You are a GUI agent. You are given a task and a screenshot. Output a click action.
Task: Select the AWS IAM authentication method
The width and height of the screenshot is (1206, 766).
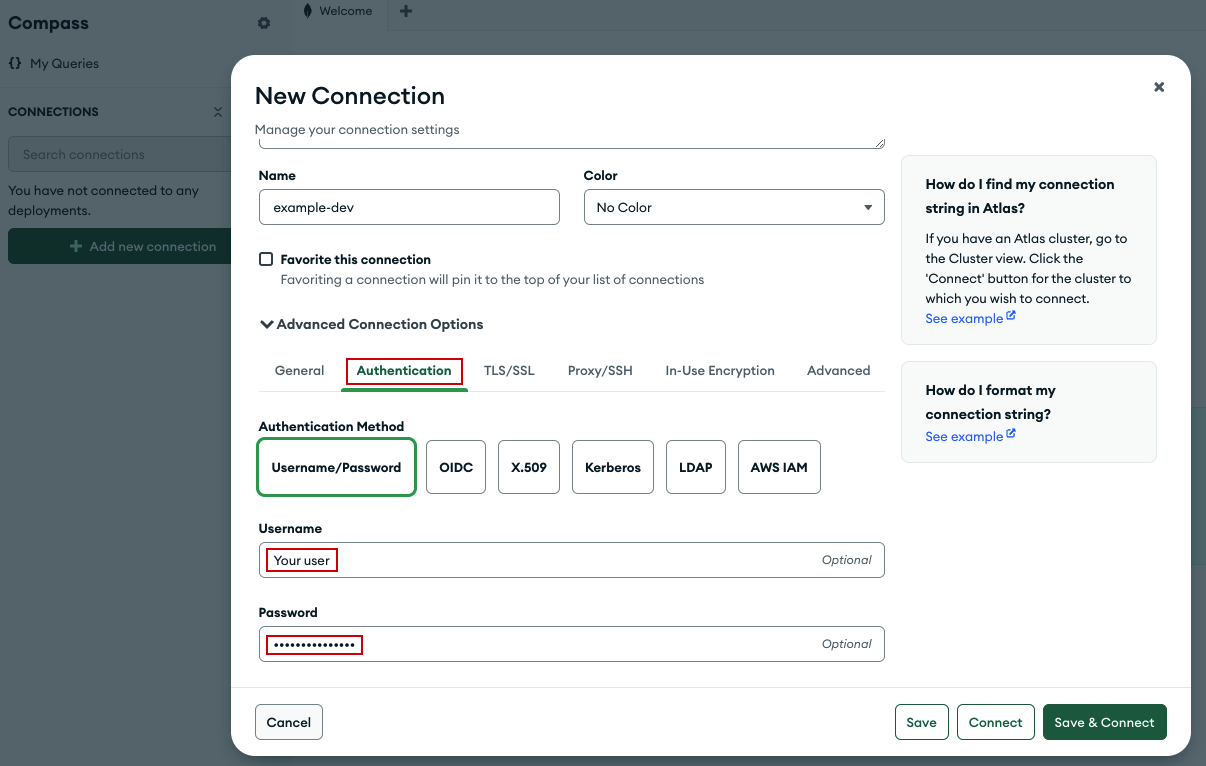coord(779,467)
